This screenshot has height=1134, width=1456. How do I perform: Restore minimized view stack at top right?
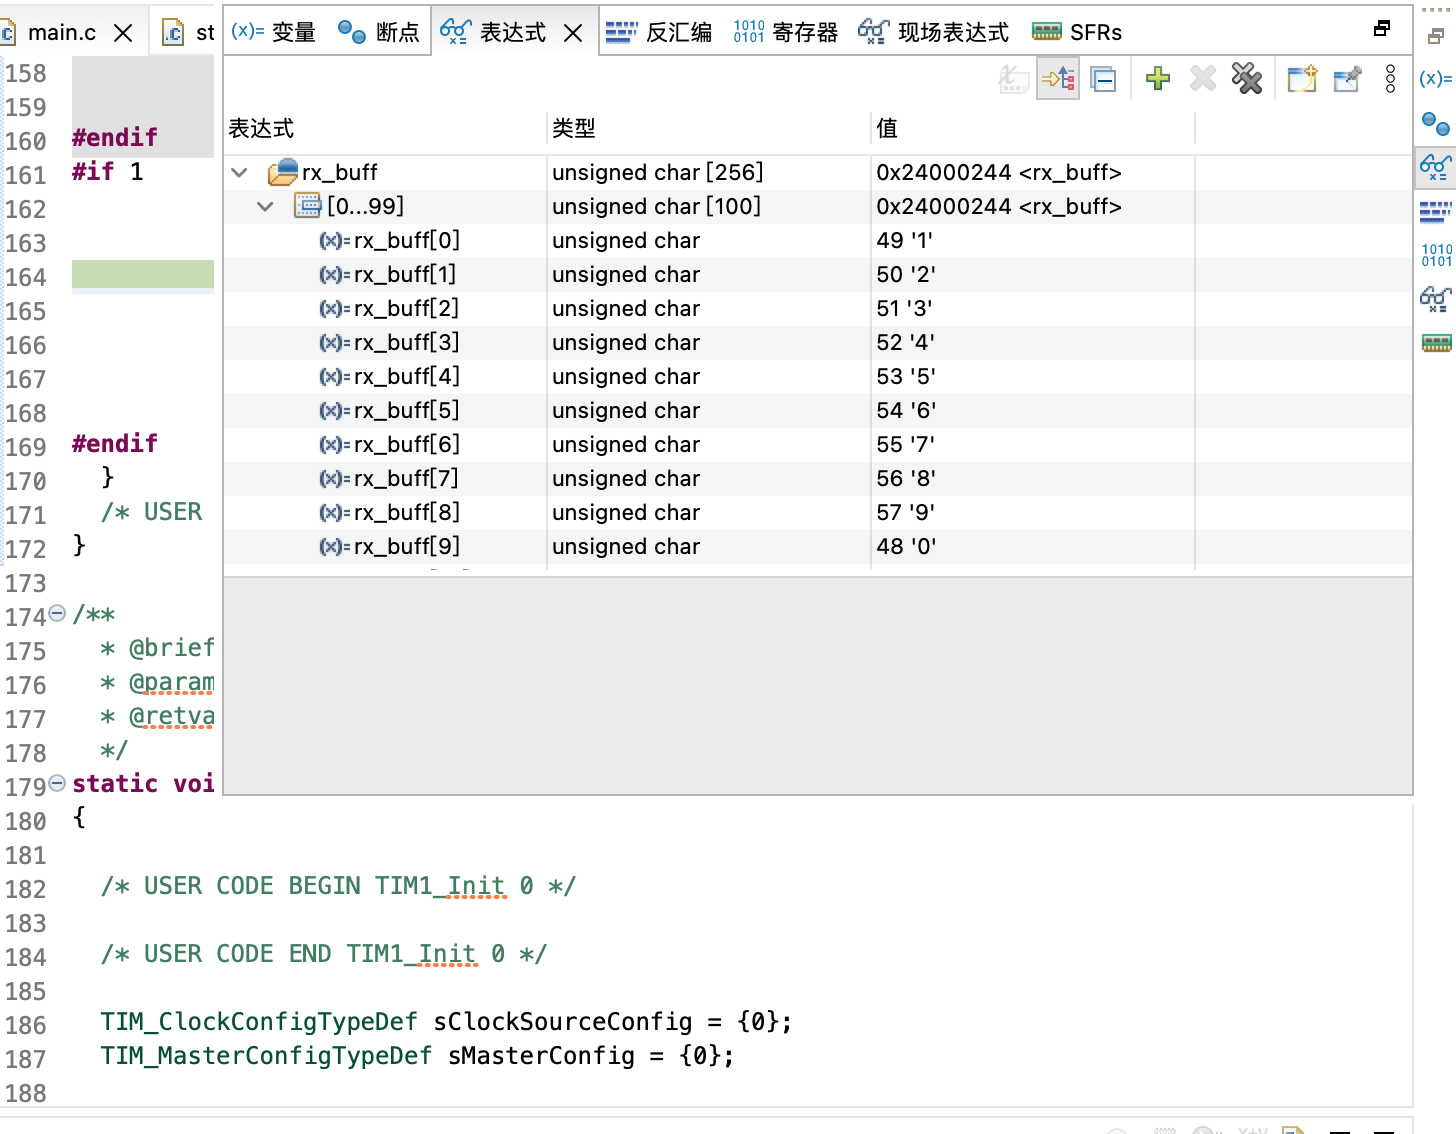[1435, 37]
